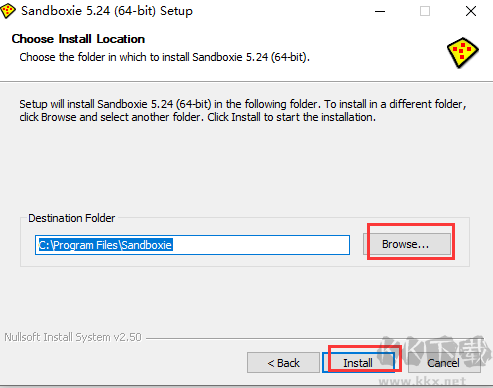This screenshot has width=493, height=388.
Task: Click the 'Choose the folder' subtitle text
Action: (165, 57)
